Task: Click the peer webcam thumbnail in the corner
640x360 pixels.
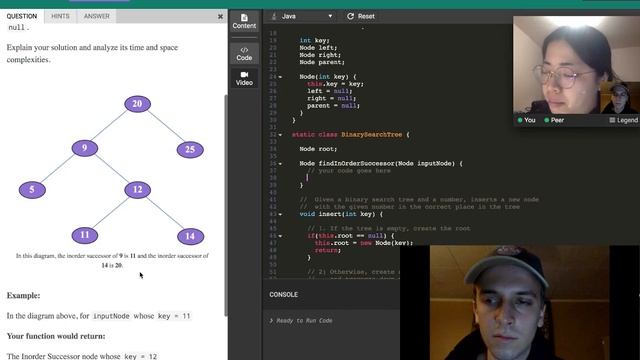Action: (620, 98)
